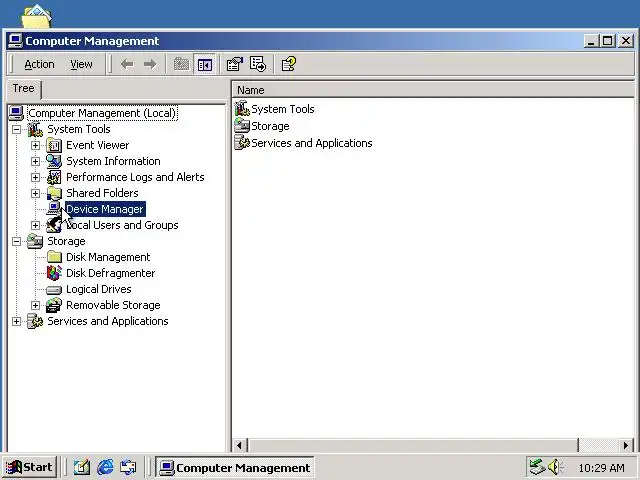The height and width of the screenshot is (480, 640).
Task: Click the title bar Computer Management icon
Action: click(x=16, y=41)
